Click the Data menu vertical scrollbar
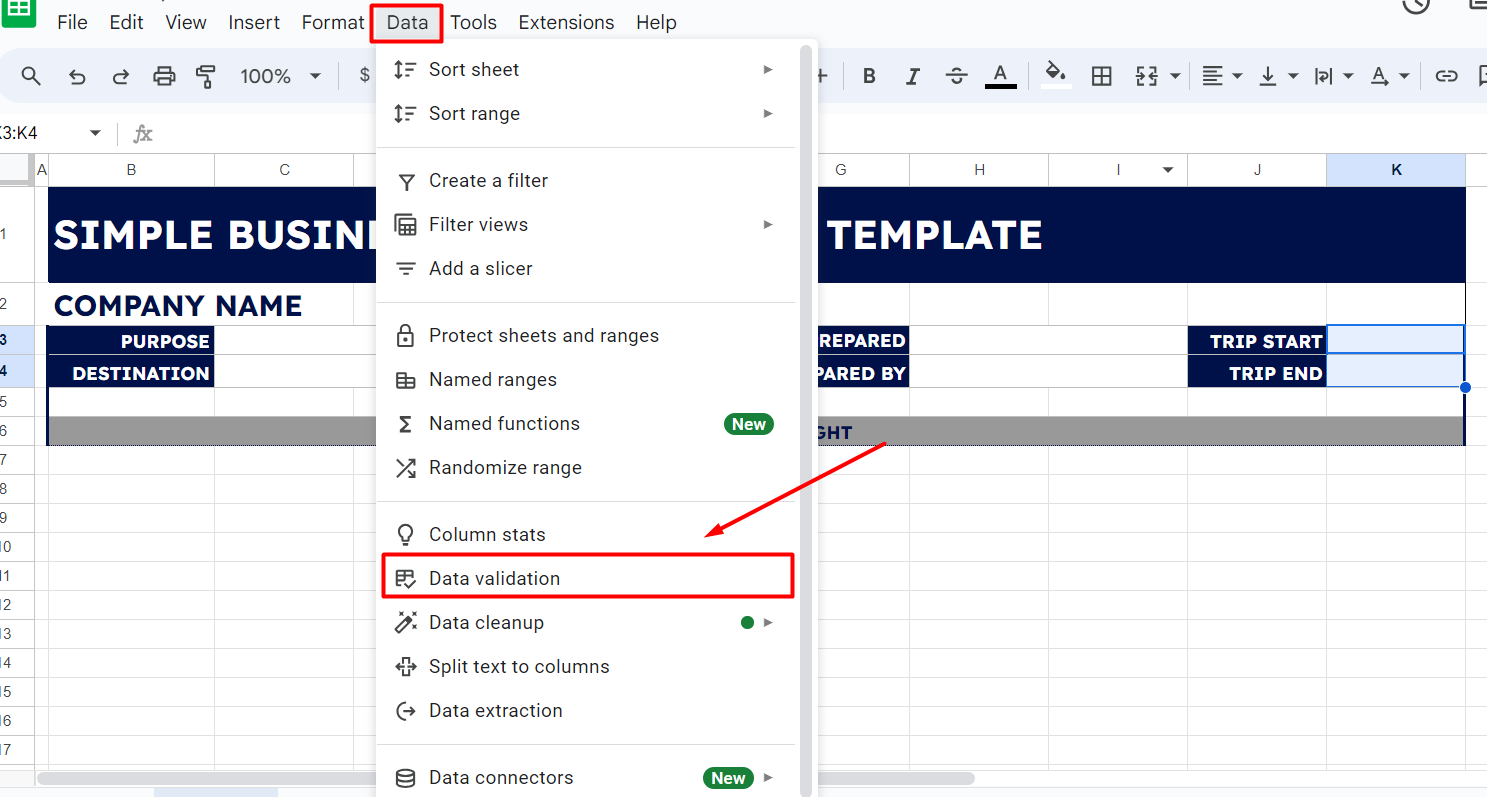1487x797 pixels. click(805, 420)
